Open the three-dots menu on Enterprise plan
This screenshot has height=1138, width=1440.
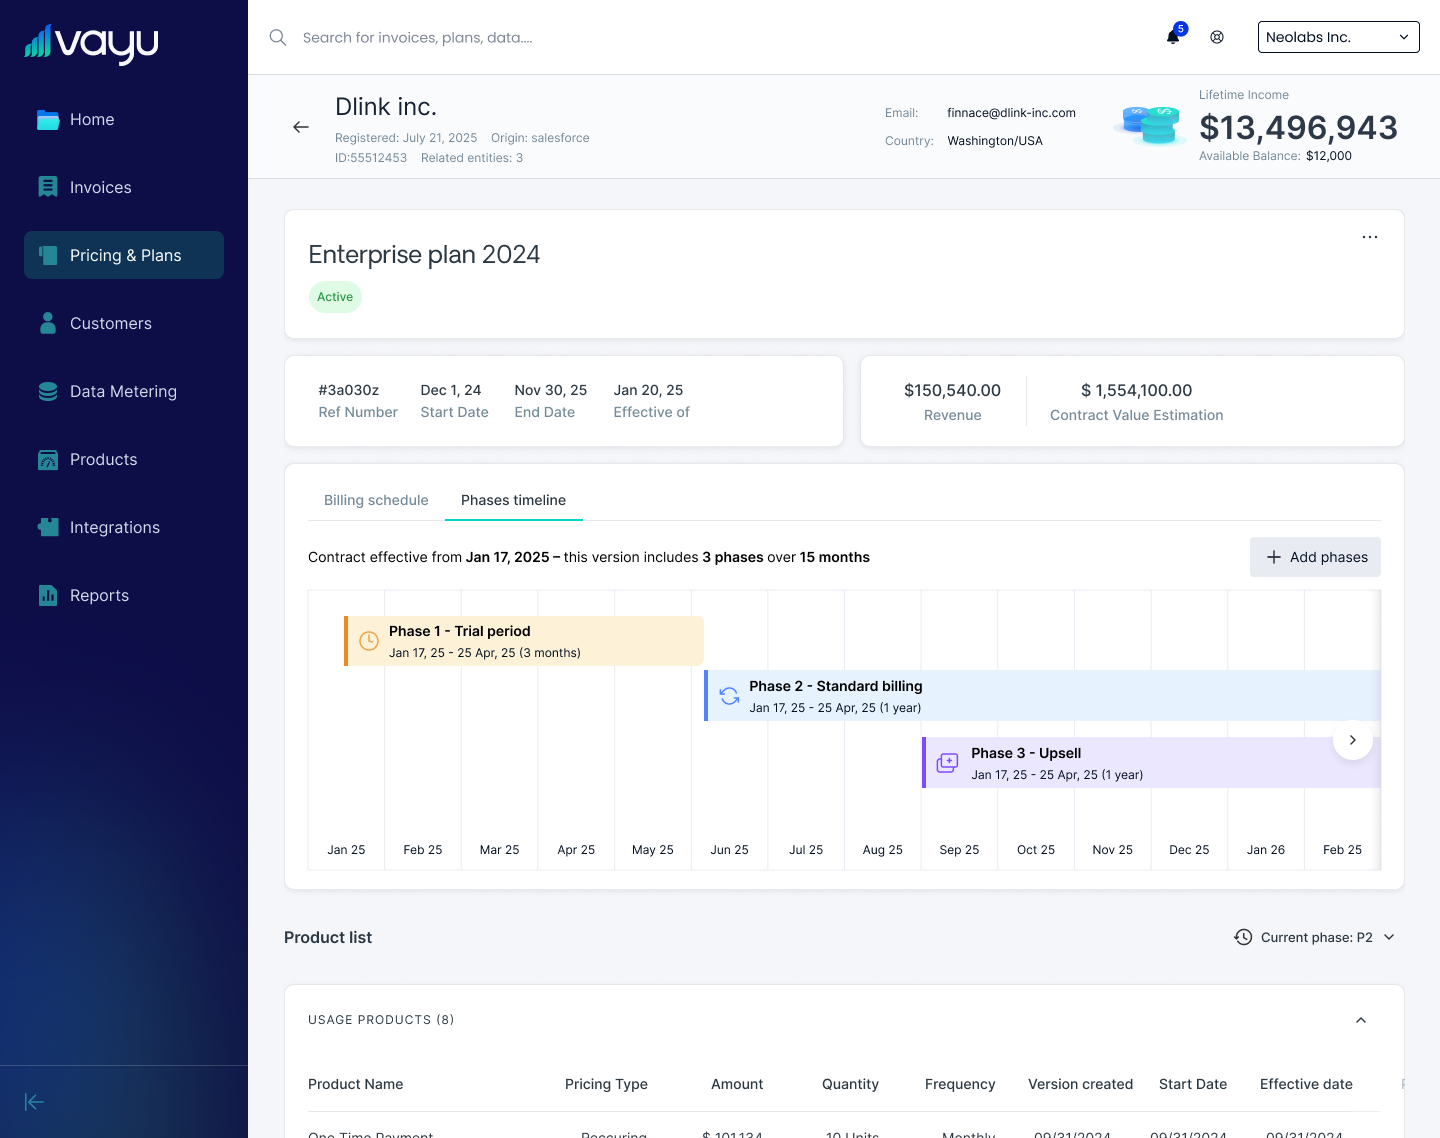coord(1370,237)
